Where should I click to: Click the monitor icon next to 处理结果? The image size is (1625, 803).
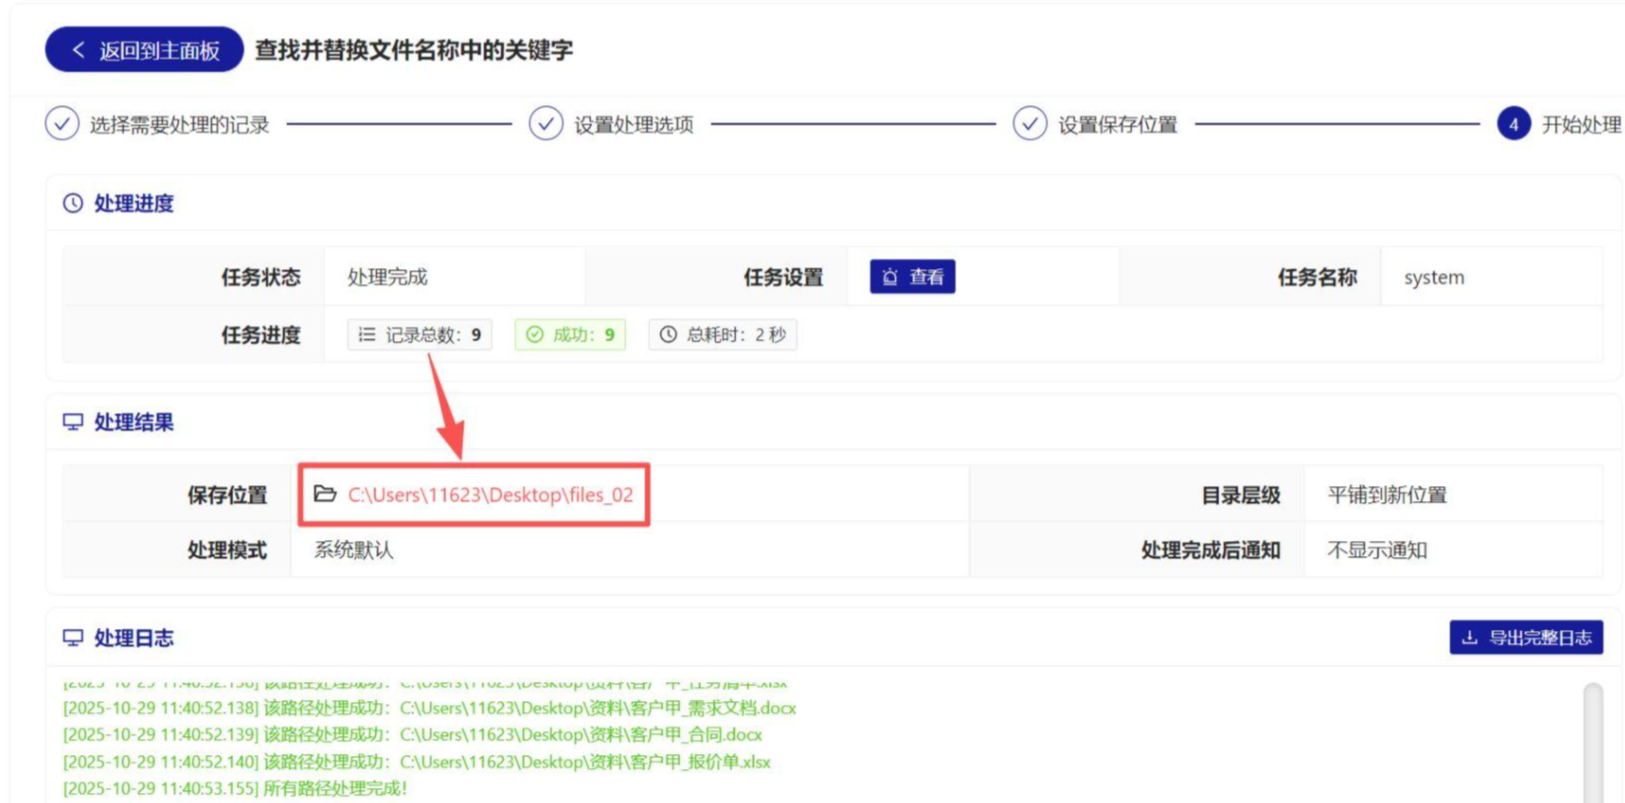pos(73,422)
